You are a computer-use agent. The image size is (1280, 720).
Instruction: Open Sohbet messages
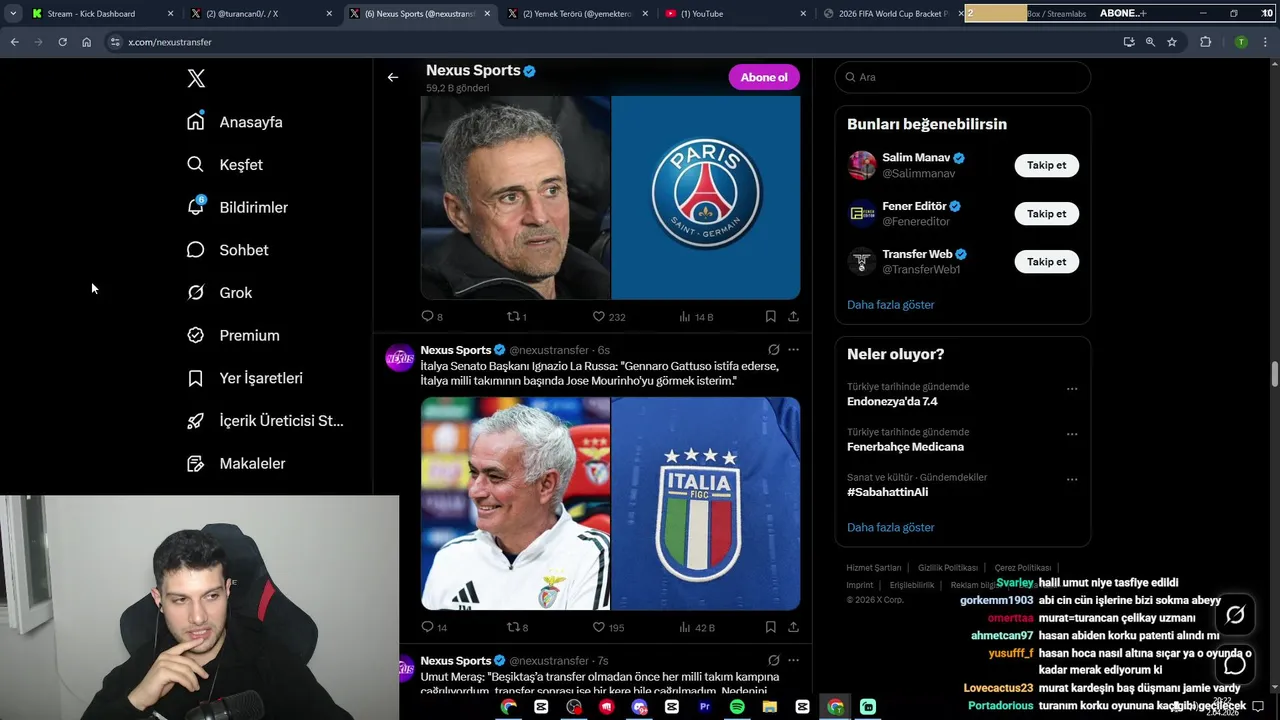click(x=228, y=250)
